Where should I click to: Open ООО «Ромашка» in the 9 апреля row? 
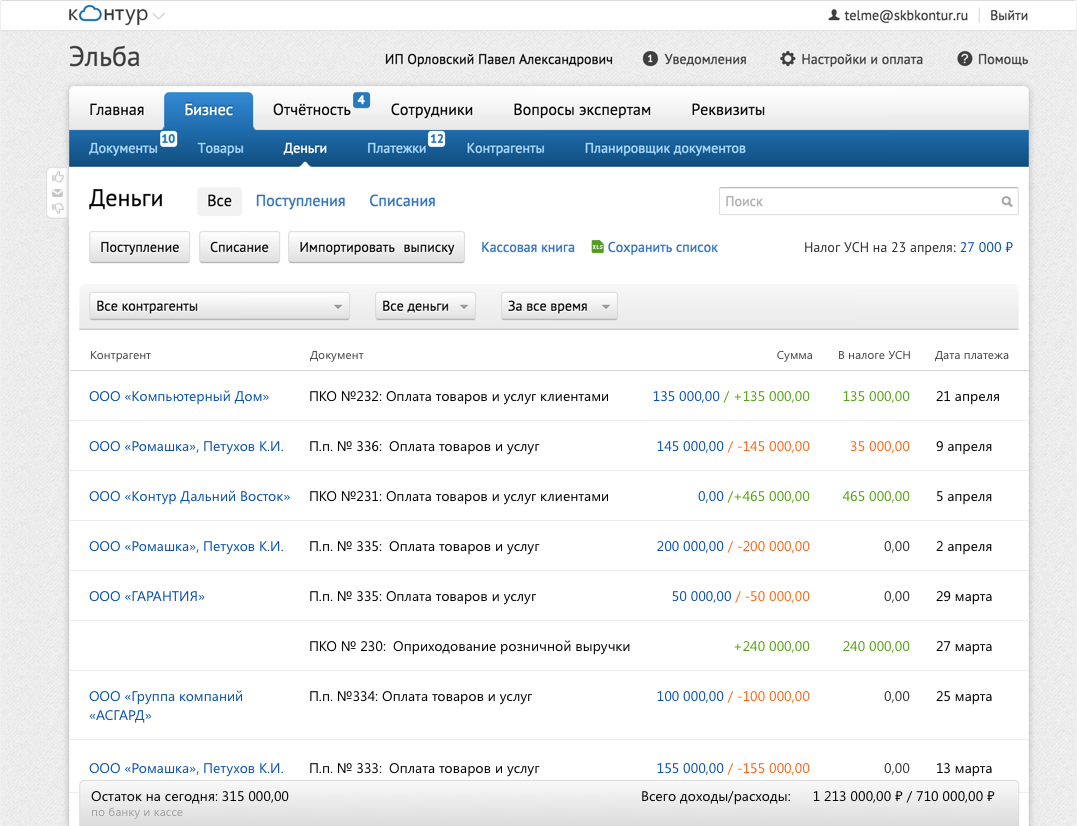[186, 446]
